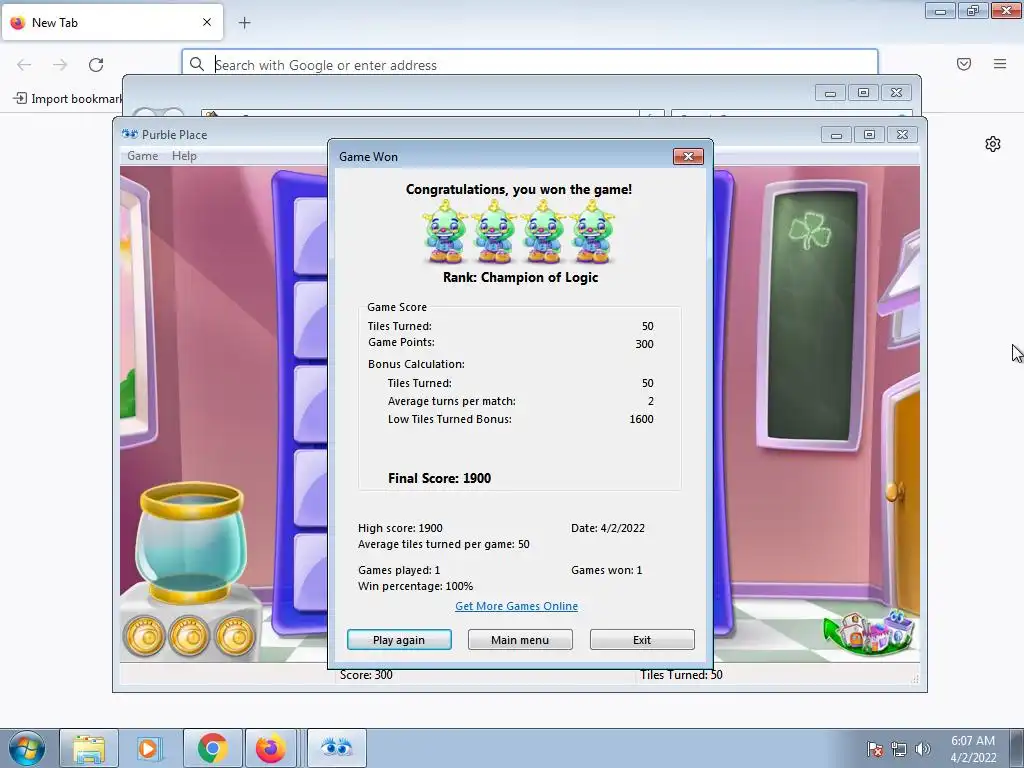This screenshot has width=1024, height=768.
Task: Minimize the Firefox window
Action: 940,10
